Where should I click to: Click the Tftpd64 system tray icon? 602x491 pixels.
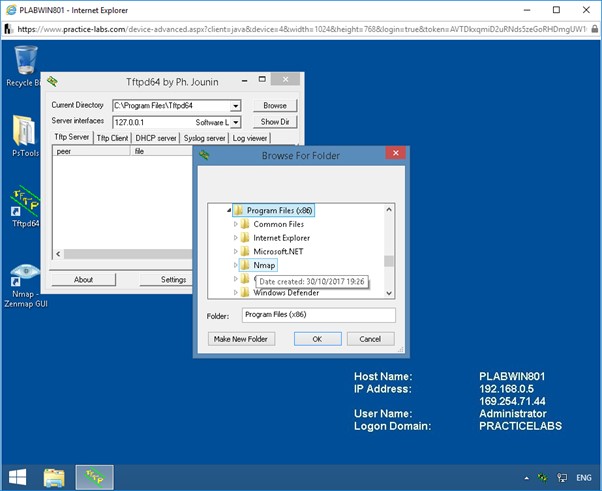pos(542,478)
